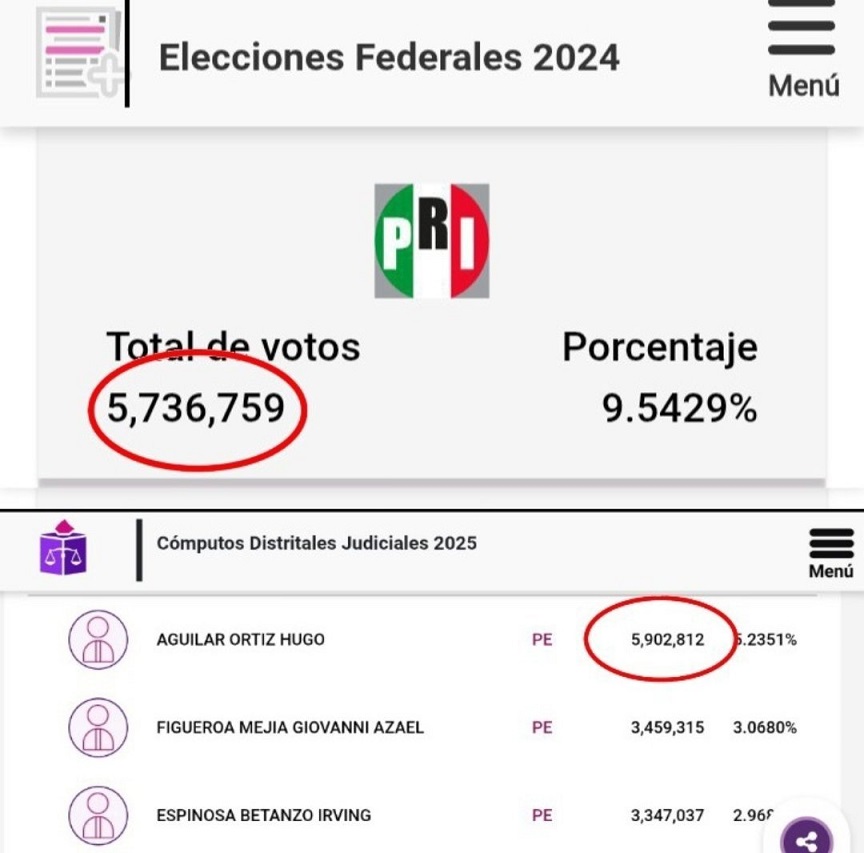Select candidate name FIGUEROA MEJIA GIOVANNI AZAEL
Viewport: 864px width, 853px height.
(x=290, y=727)
